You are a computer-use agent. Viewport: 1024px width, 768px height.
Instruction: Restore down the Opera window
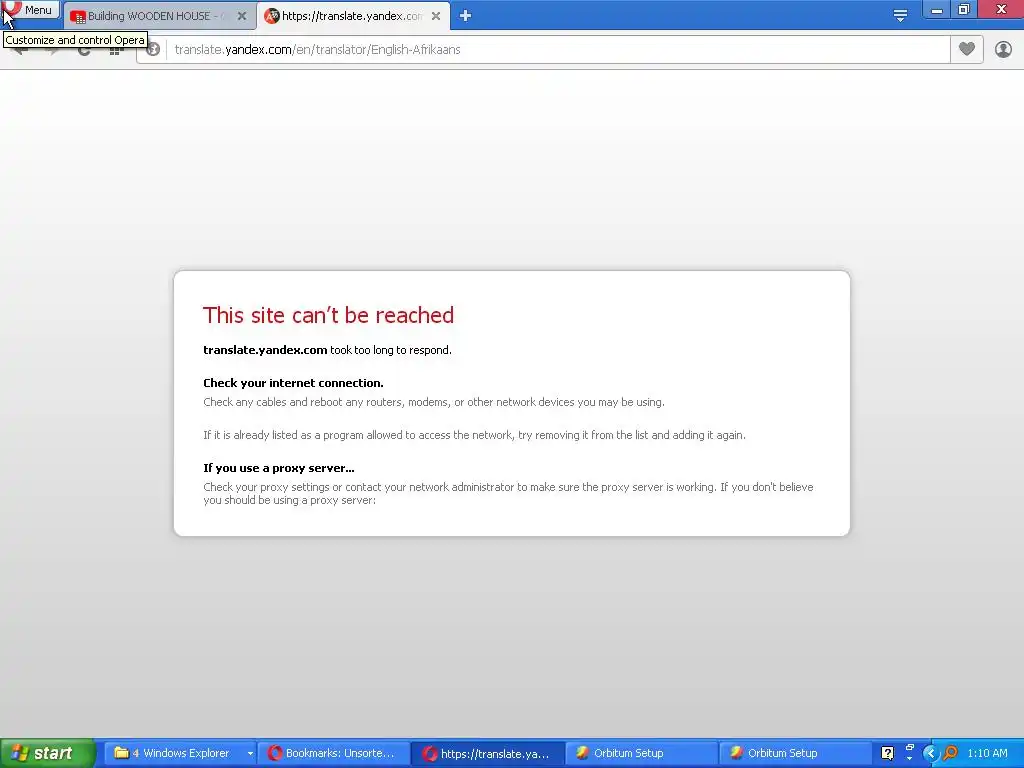tap(964, 10)
